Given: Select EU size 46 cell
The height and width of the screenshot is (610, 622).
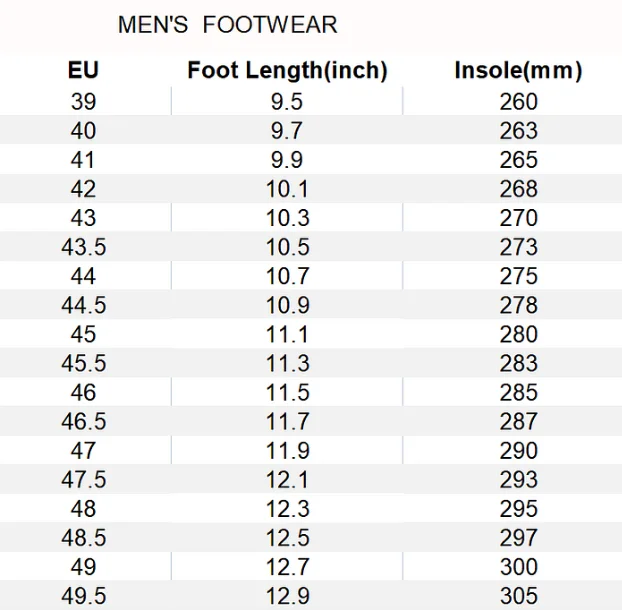Looking at the screenshot, I should pyautogui.click(x=83, y=392).
